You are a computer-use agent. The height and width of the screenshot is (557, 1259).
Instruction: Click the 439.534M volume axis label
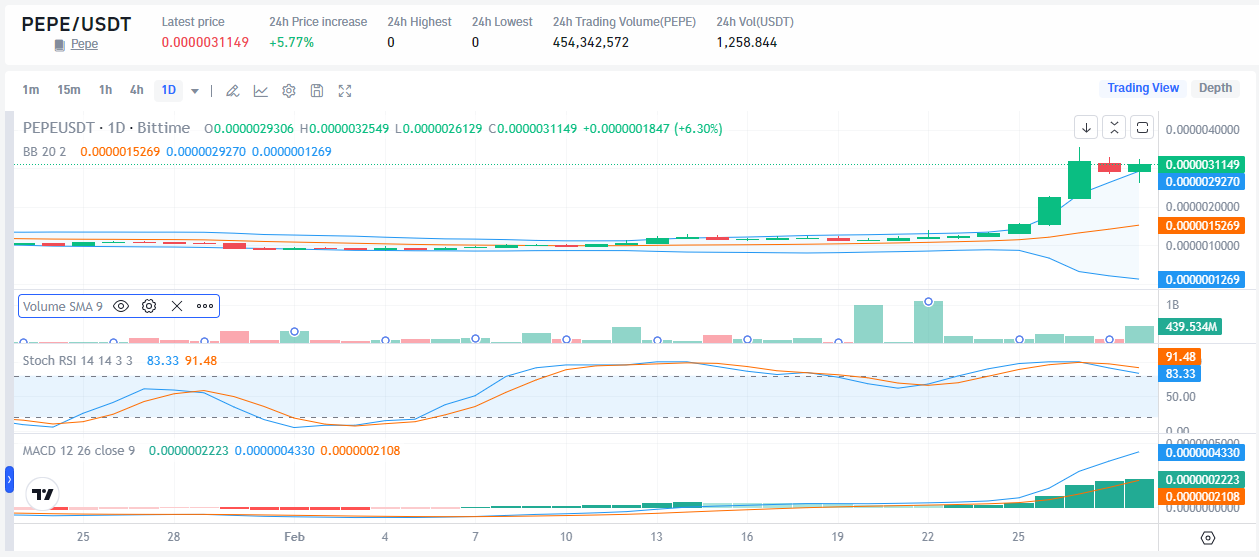pyautogui.click(x=1188, y=326)
